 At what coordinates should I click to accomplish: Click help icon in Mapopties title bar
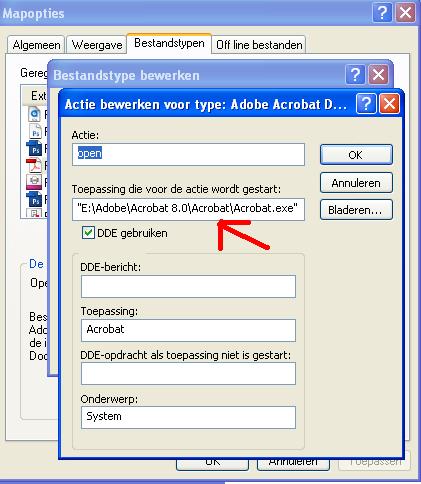tap(382, 13)
